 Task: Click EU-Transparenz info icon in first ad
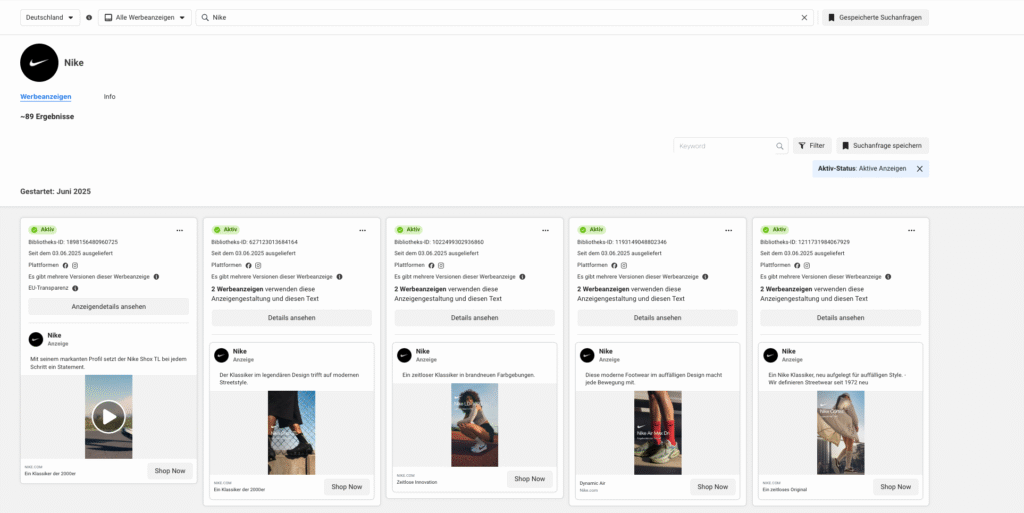[x=75, y=288]
